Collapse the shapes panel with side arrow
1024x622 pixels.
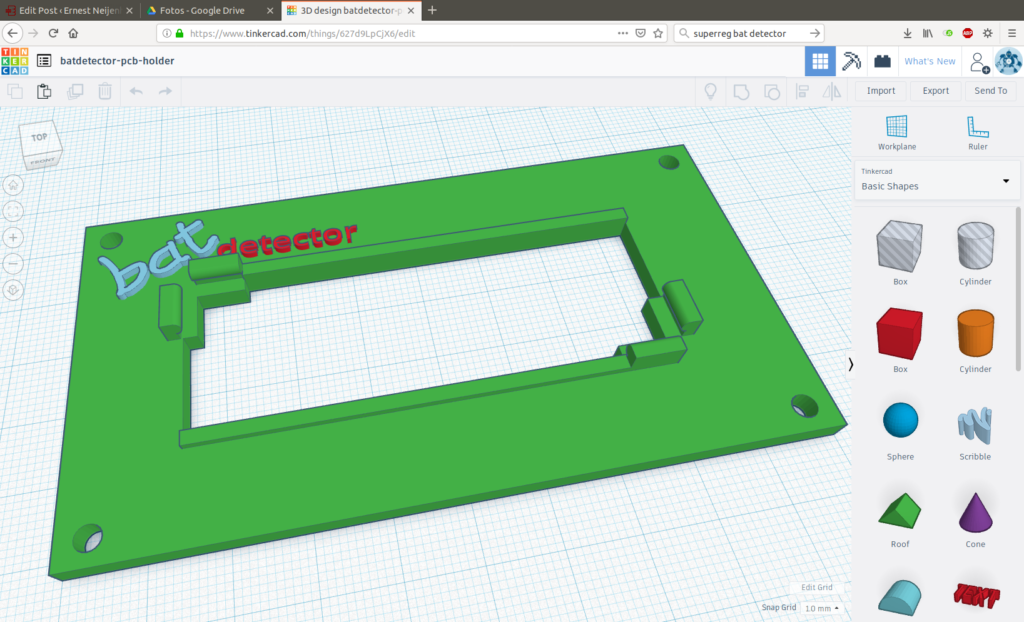pyautogui.click(x=850, y=364)
